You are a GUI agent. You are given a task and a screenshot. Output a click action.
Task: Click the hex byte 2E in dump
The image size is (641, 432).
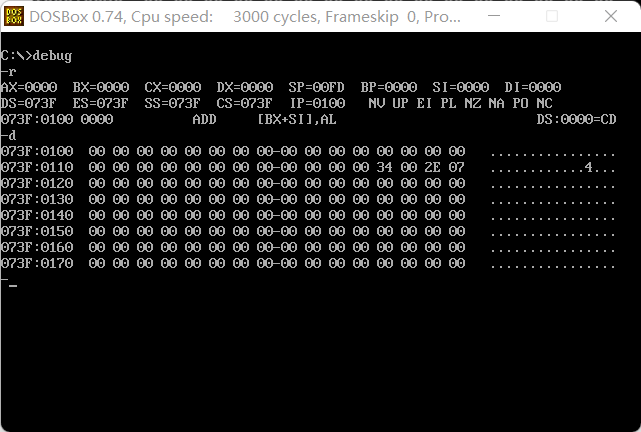433,167
